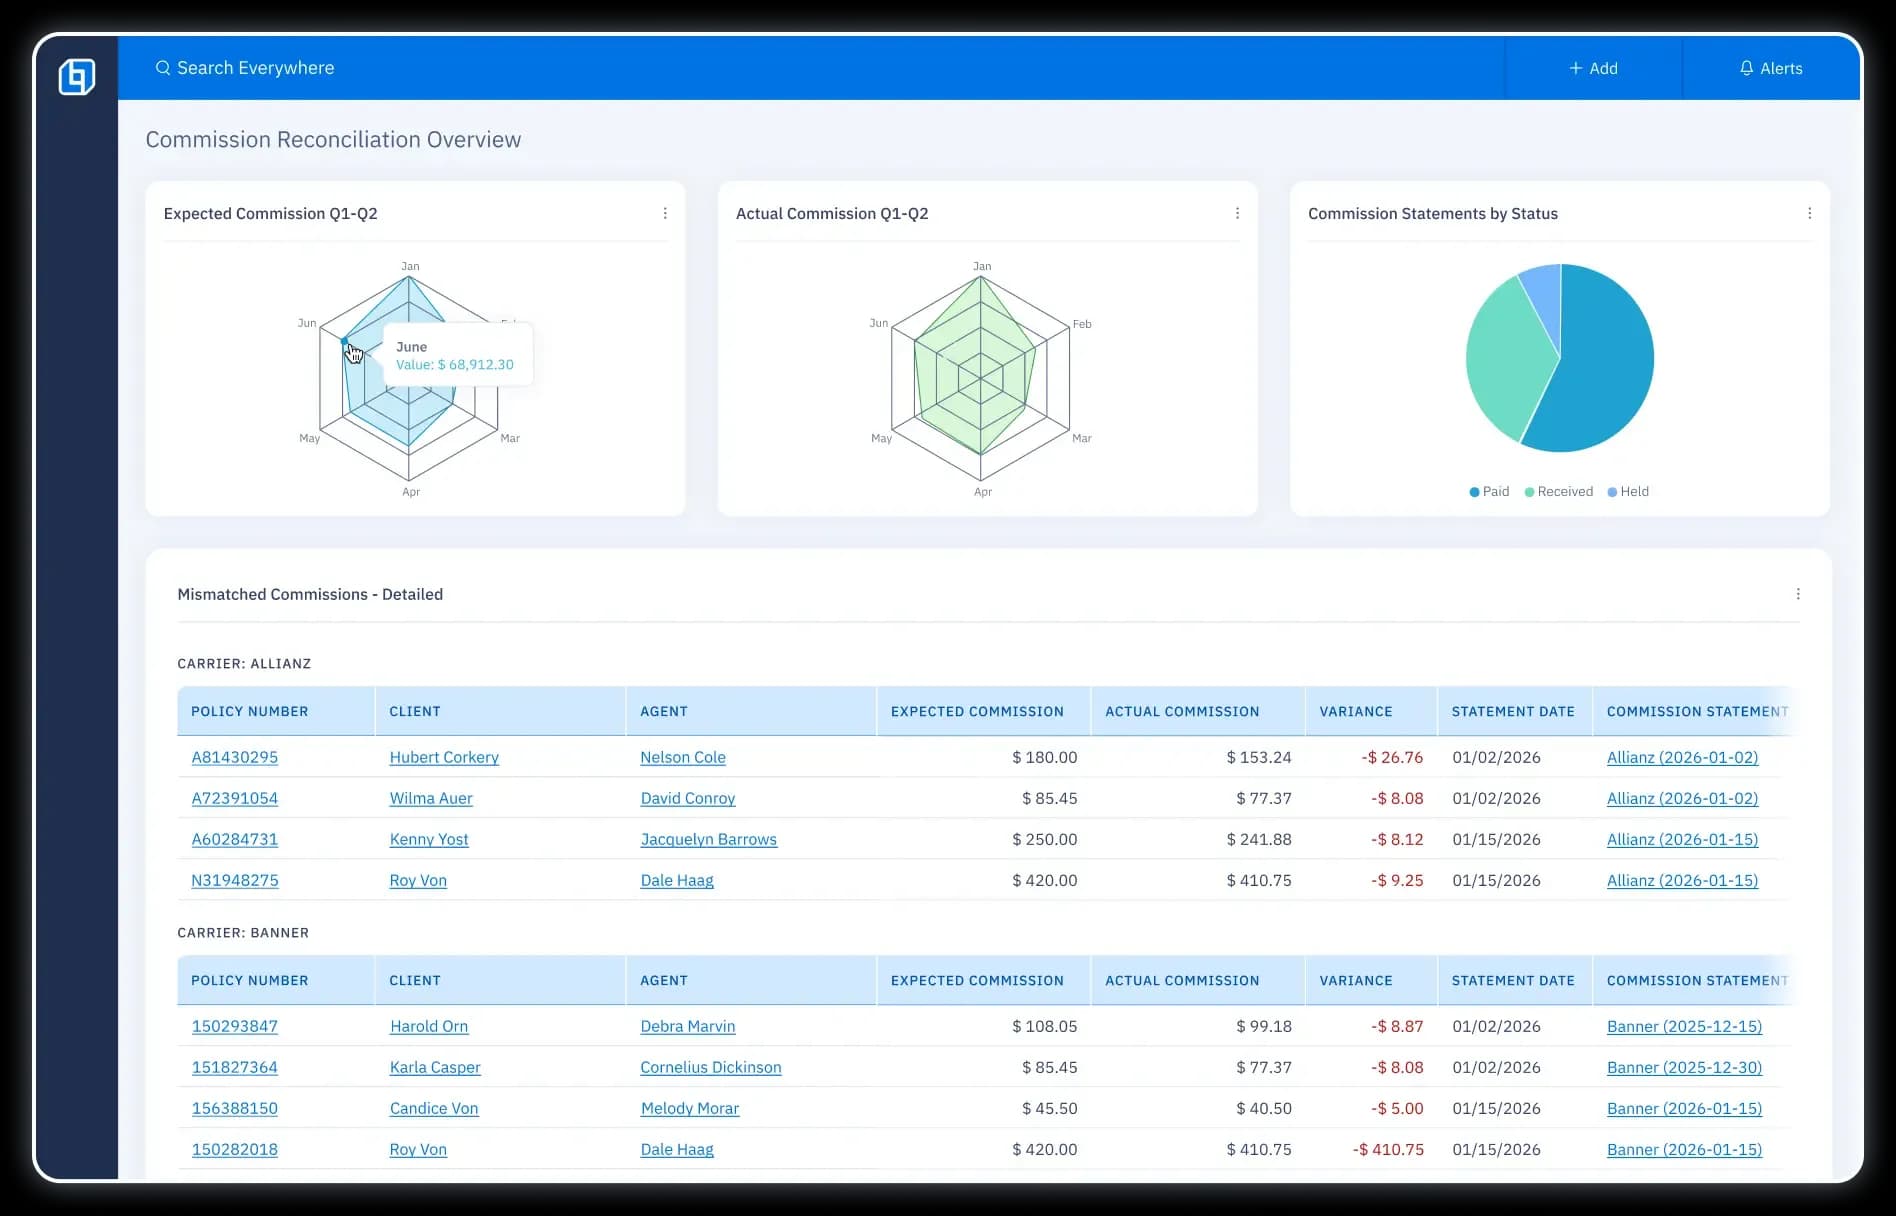Sort Banner table by Statement Date header
1896x1216 pixels.
pyautogui.click(x=1512, y=980)
